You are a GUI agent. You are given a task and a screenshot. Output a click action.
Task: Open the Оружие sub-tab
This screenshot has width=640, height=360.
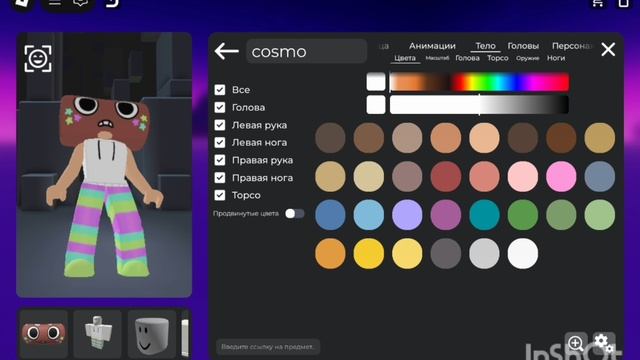[527, 58]
